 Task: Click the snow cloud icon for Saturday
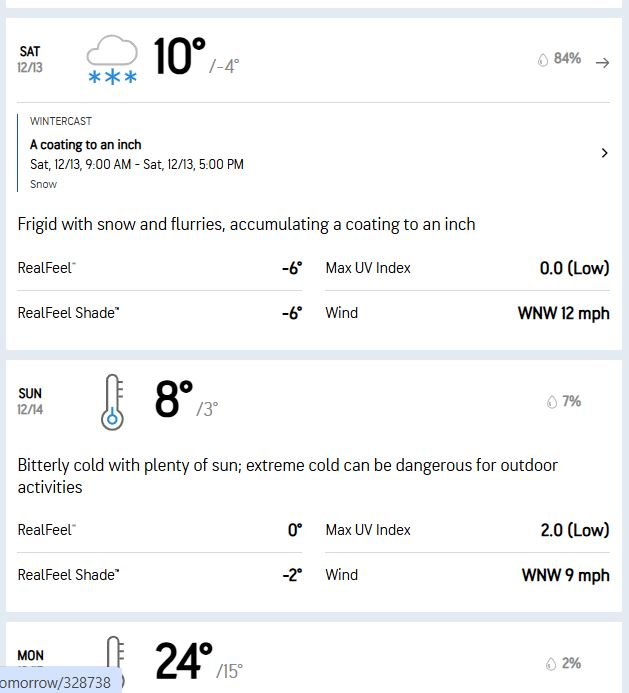click(x=112, y=60)
